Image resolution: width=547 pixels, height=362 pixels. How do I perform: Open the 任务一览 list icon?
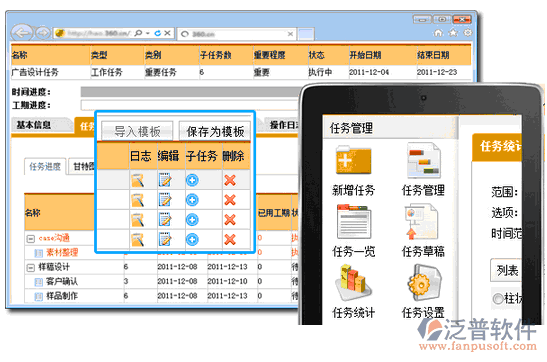click(x=353, y=222)
